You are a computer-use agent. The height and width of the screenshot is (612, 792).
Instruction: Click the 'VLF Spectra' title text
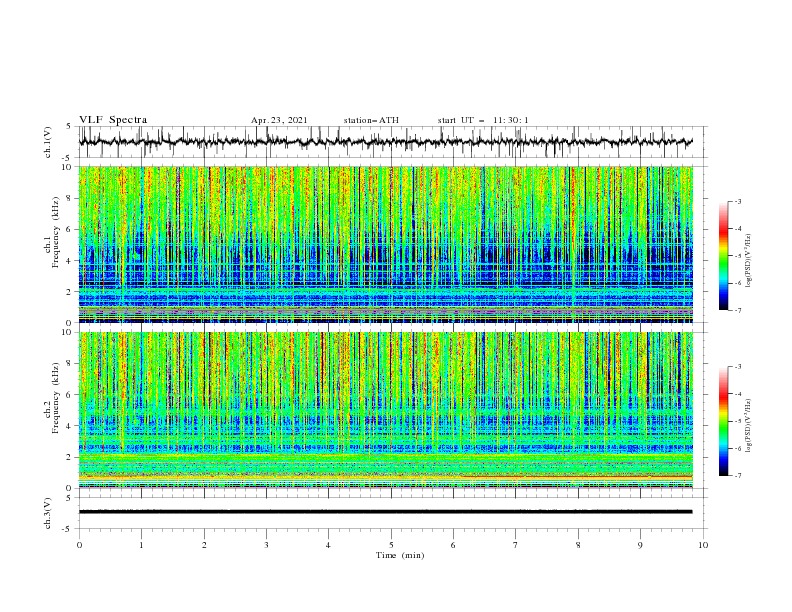[113, 120]
